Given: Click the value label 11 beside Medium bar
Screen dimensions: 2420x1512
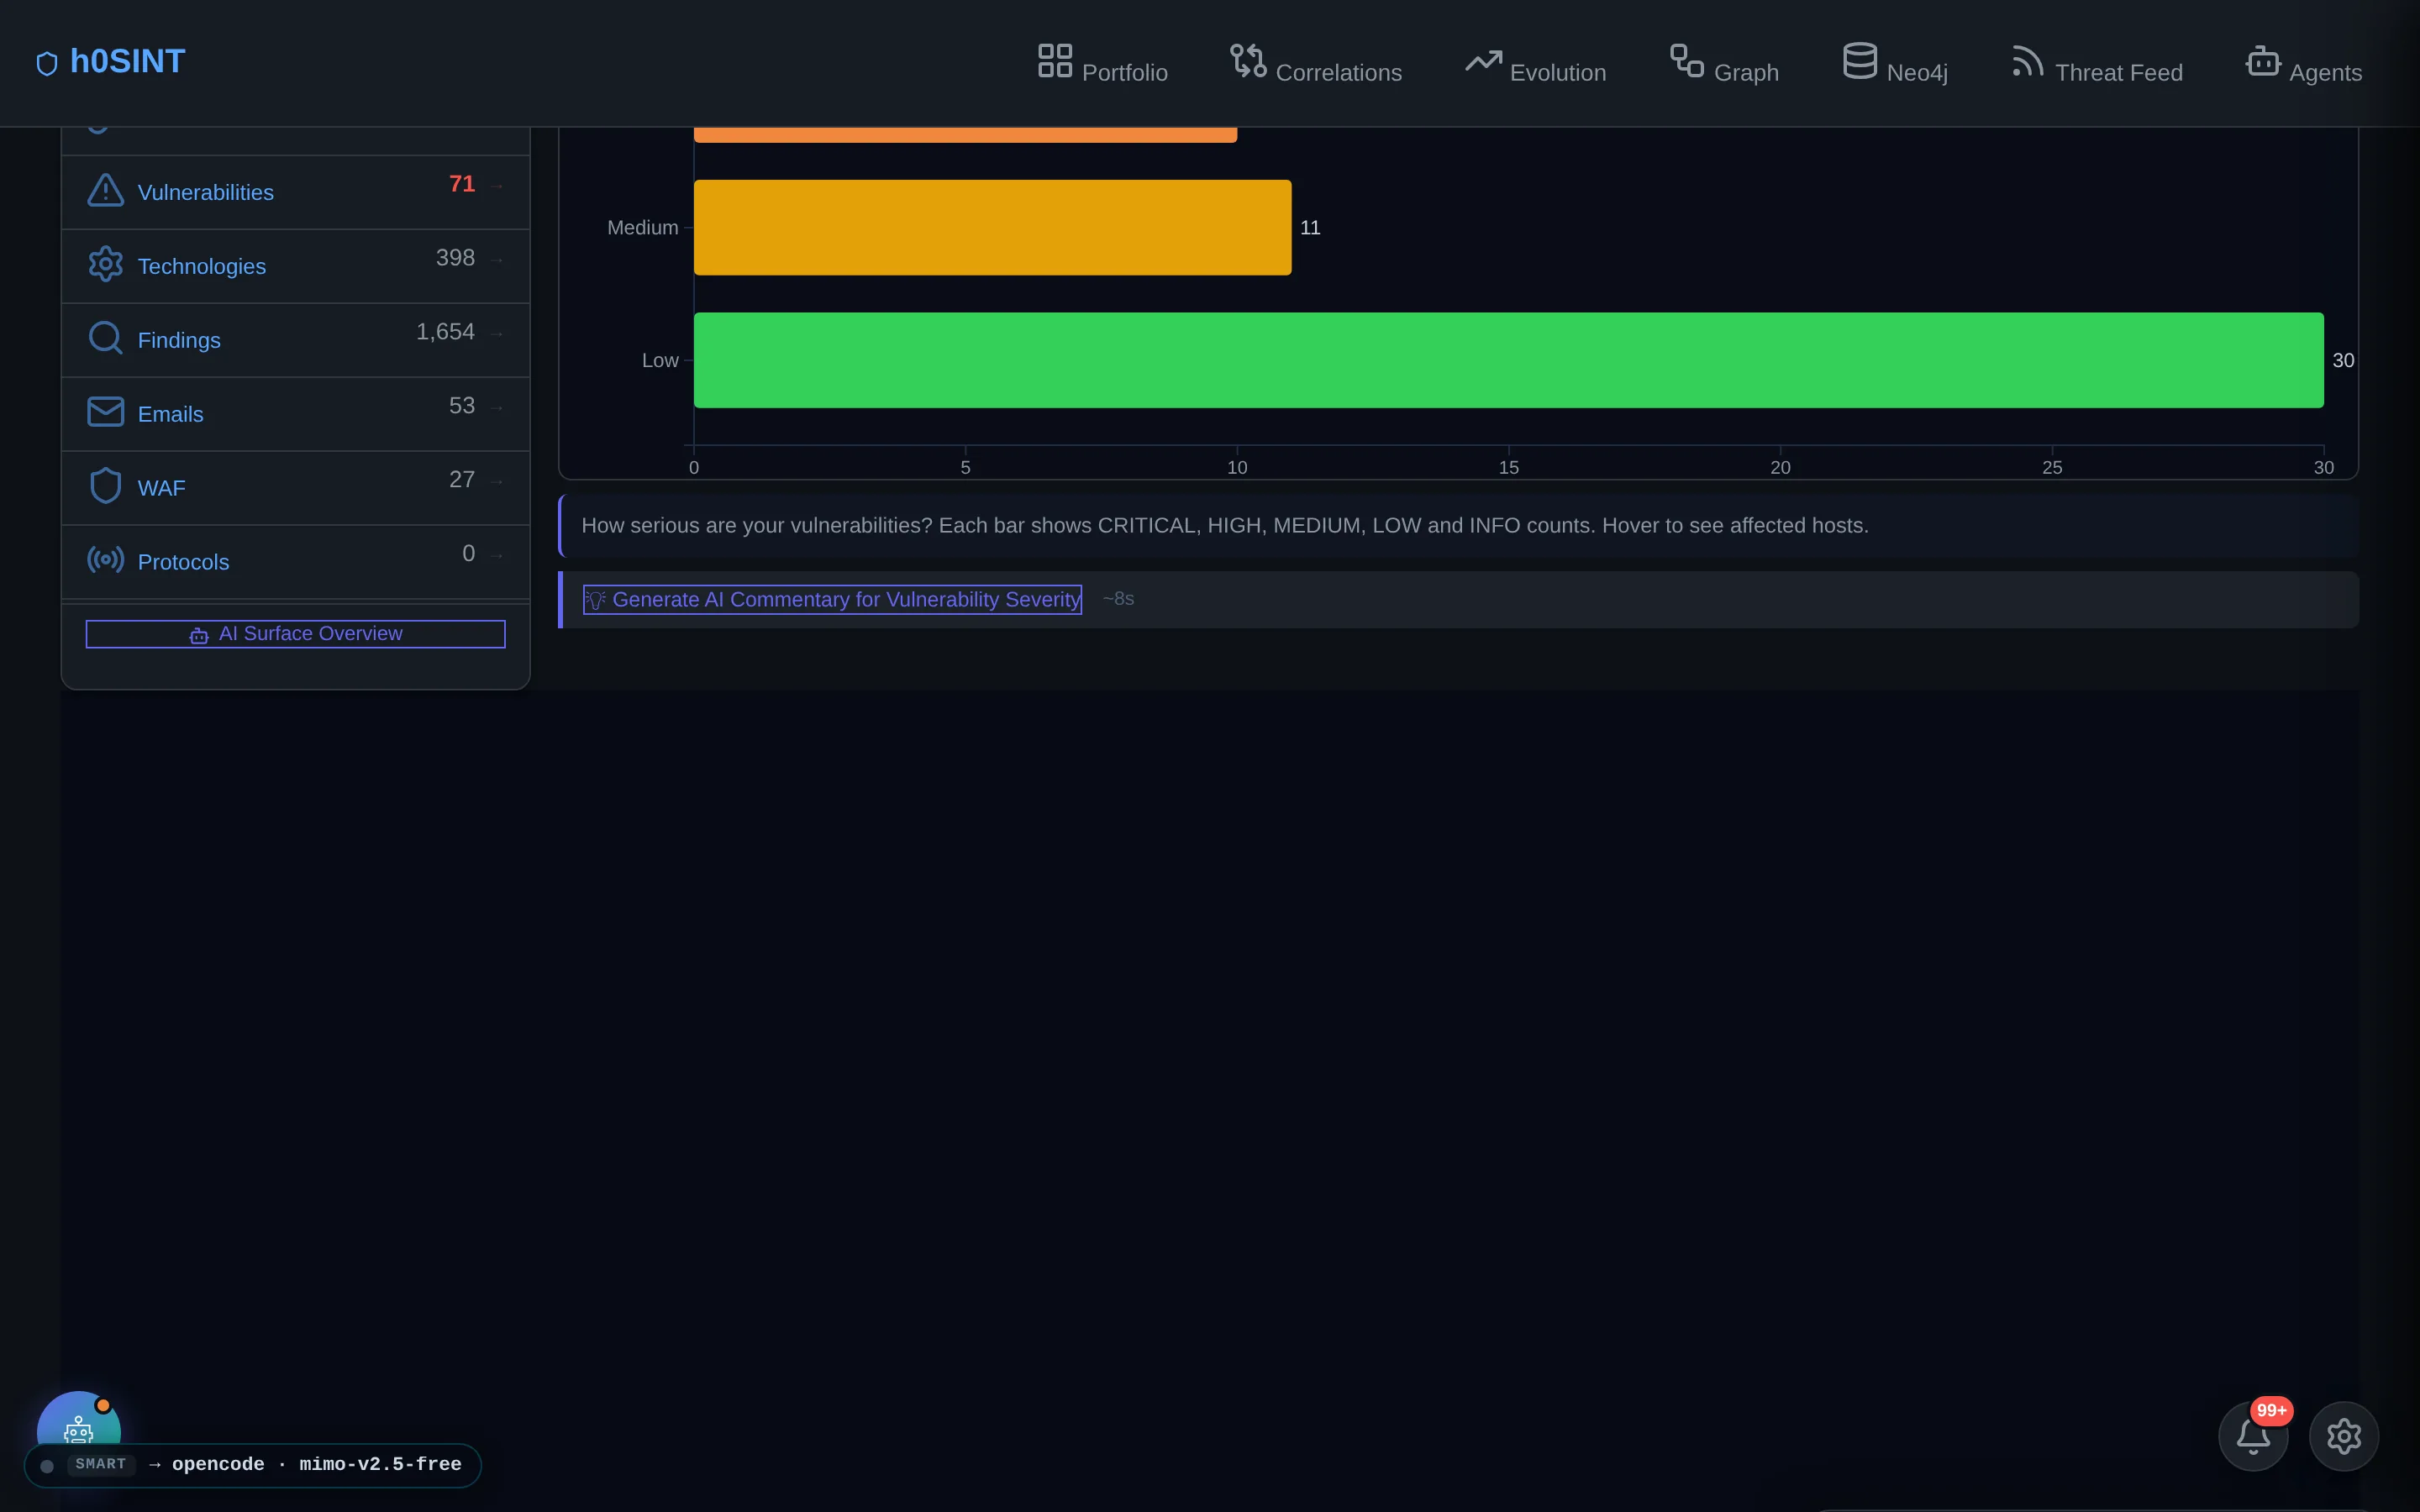Looking at the screenshot, I should coord(1310,228).
